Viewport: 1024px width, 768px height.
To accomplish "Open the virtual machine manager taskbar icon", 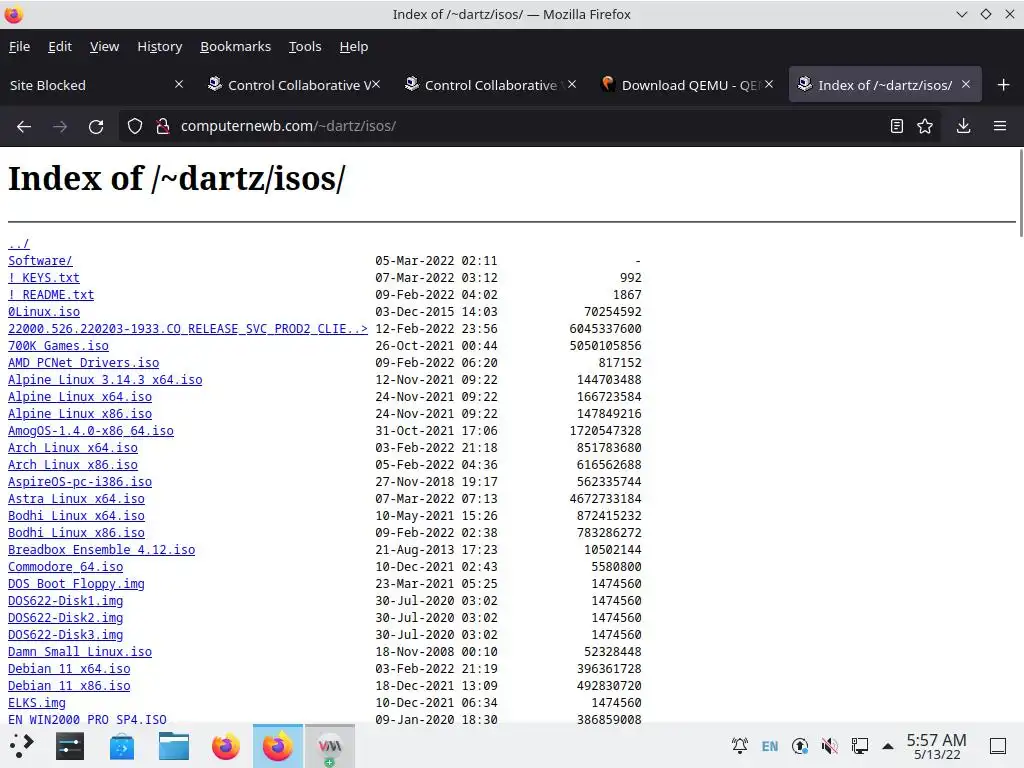I will click(x=330, y=746).
